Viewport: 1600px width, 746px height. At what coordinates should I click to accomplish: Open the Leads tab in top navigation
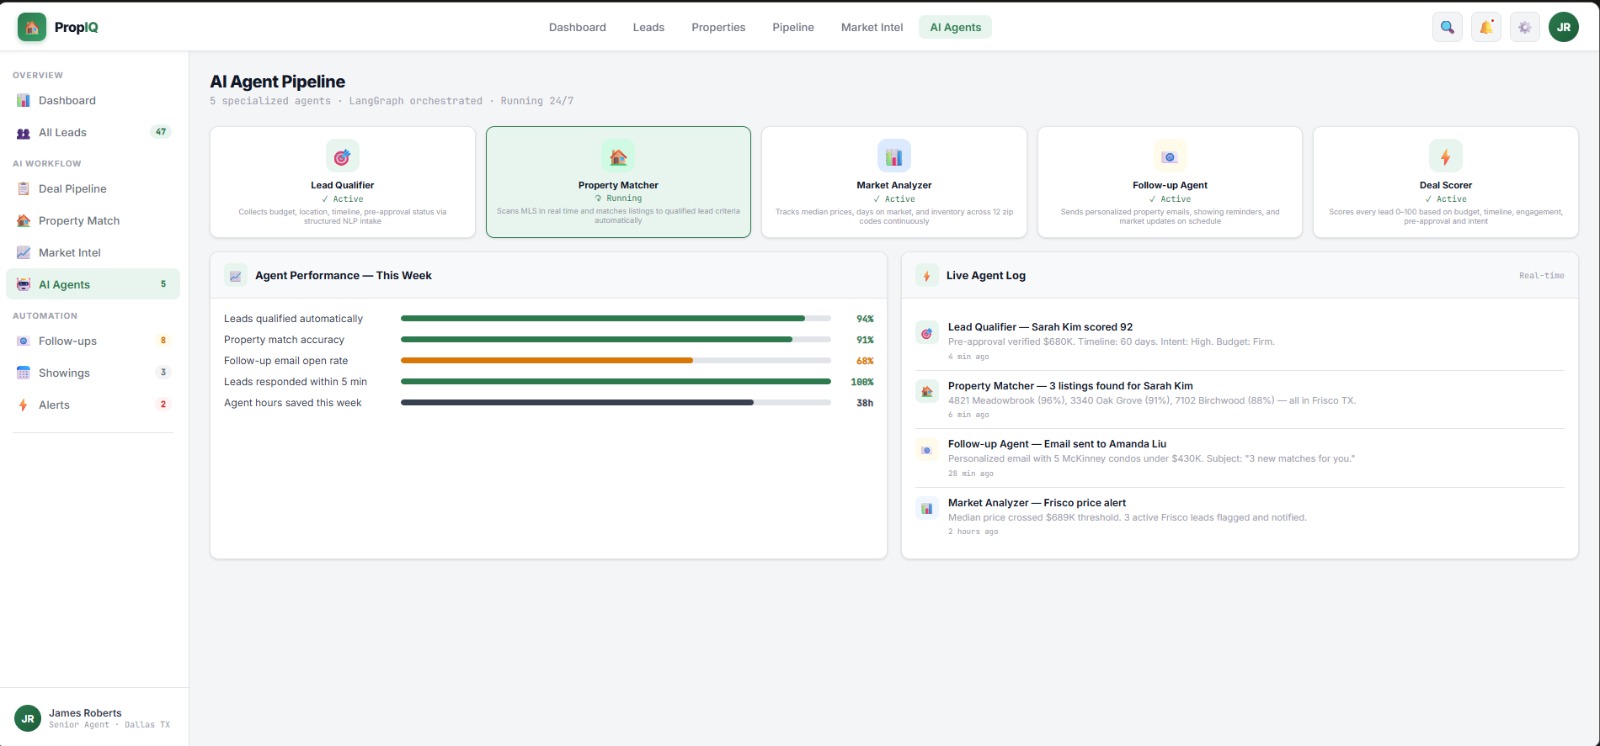click(x=648, y=27)
